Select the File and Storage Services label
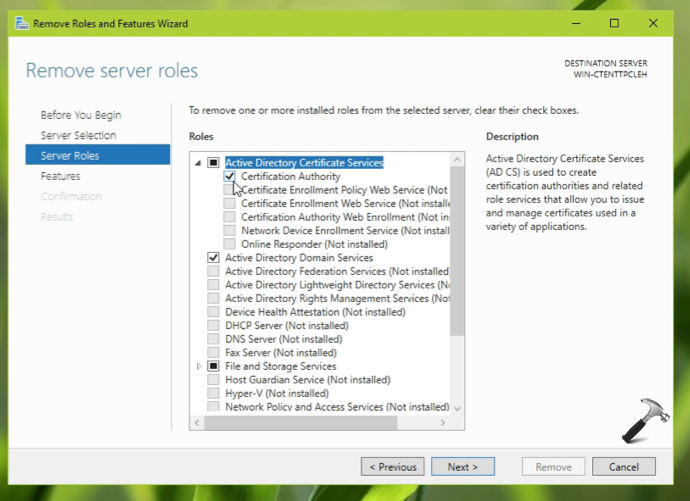Screen dimensions: 690x501 point(280,366)
